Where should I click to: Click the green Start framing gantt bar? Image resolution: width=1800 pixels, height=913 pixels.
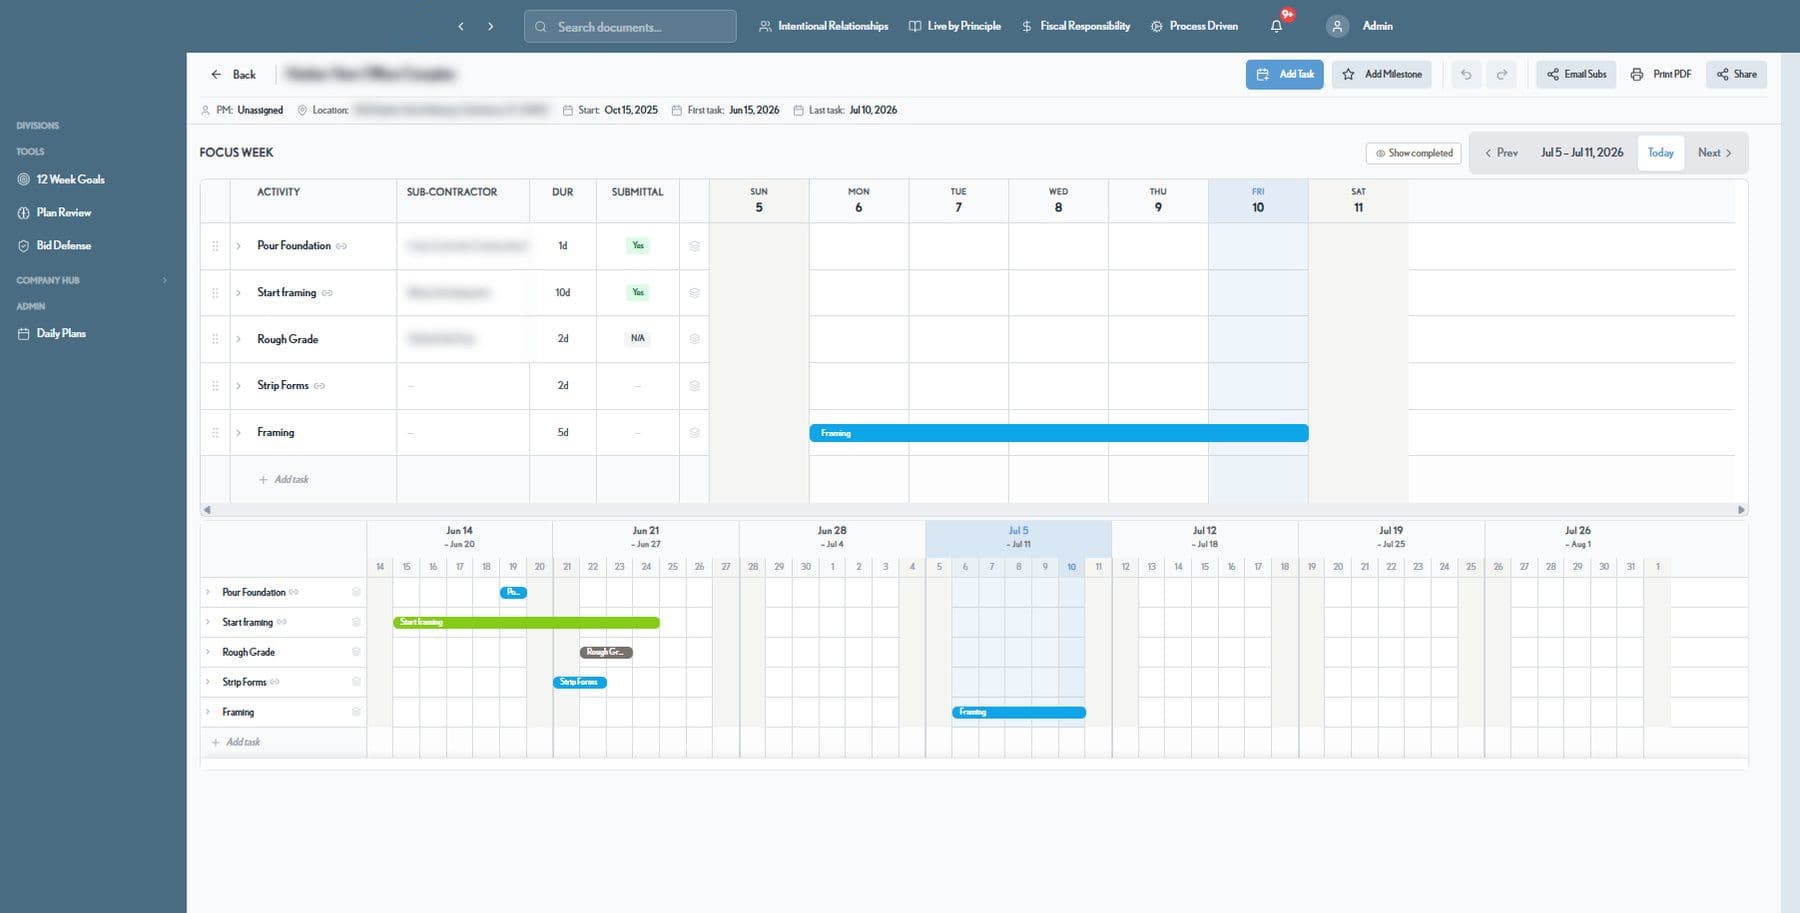click(x=526, y=622)
